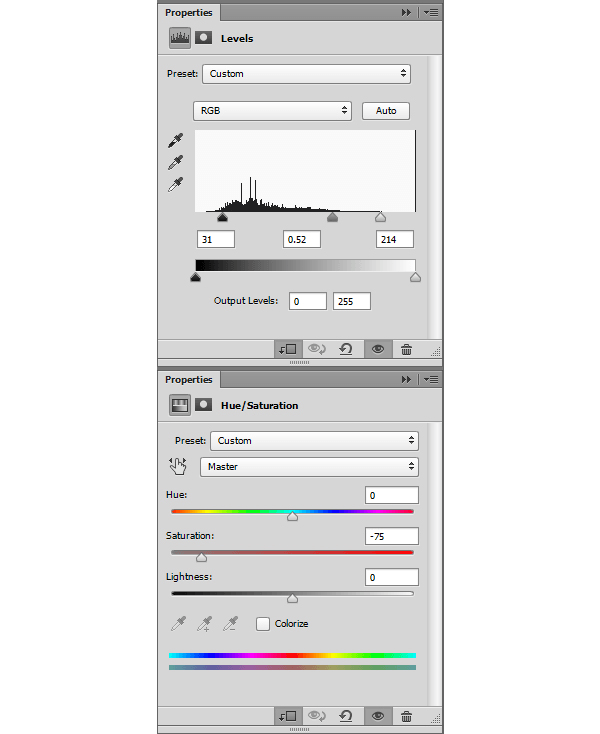This screenshot has height=734, width=600.
Task: Click the Lightness slider handle
Action: pyautogui.click(x=293, y=598)
